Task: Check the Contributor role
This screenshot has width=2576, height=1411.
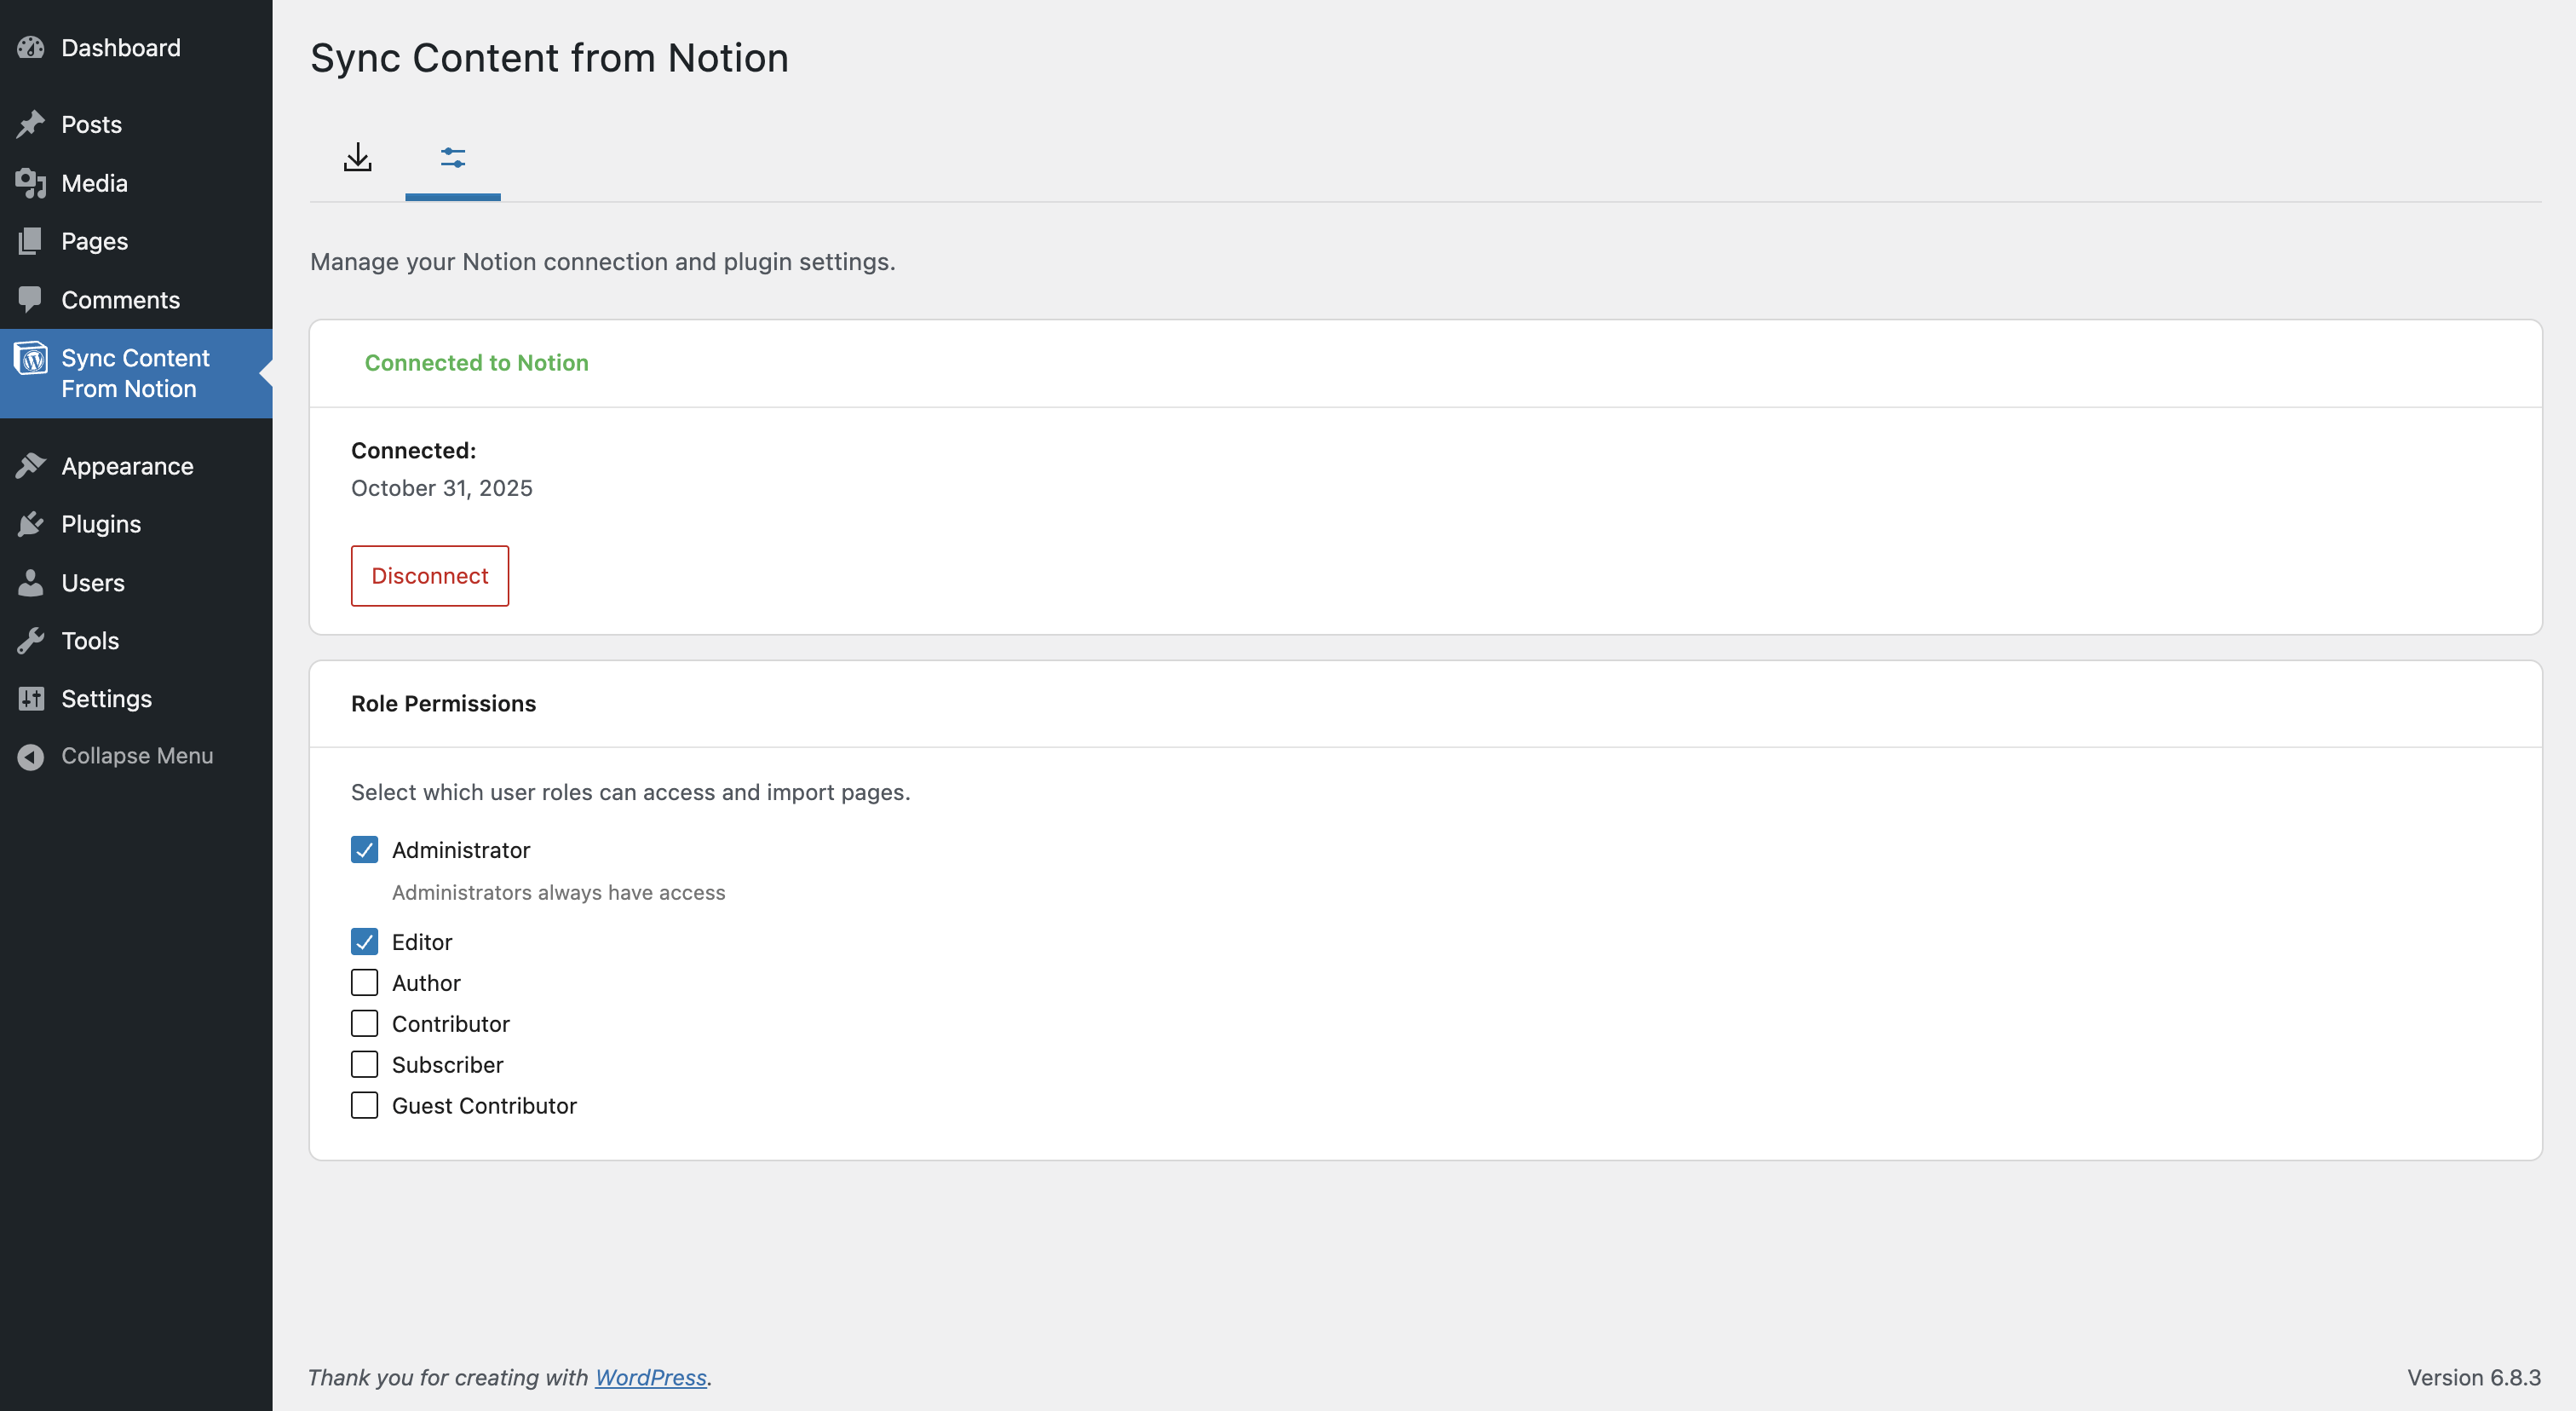Action: tap(364, 1023)
